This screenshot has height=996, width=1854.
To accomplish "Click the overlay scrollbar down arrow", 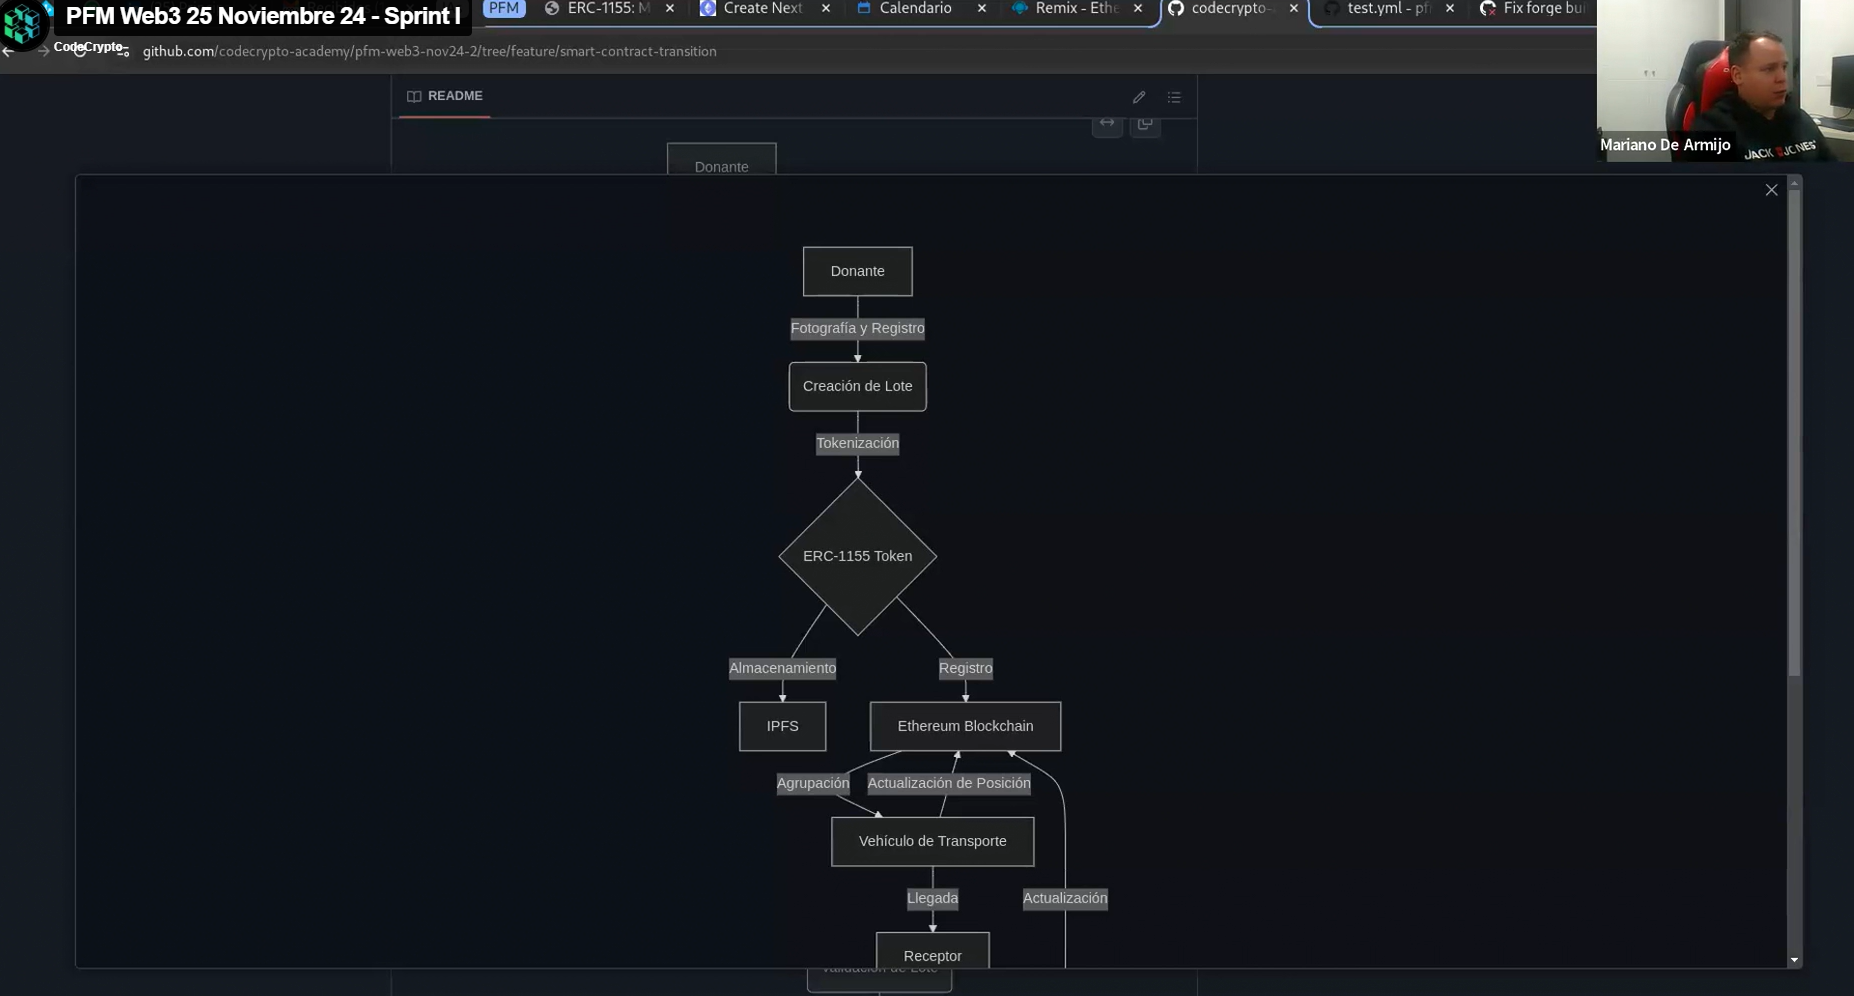I will point(1794,960).
